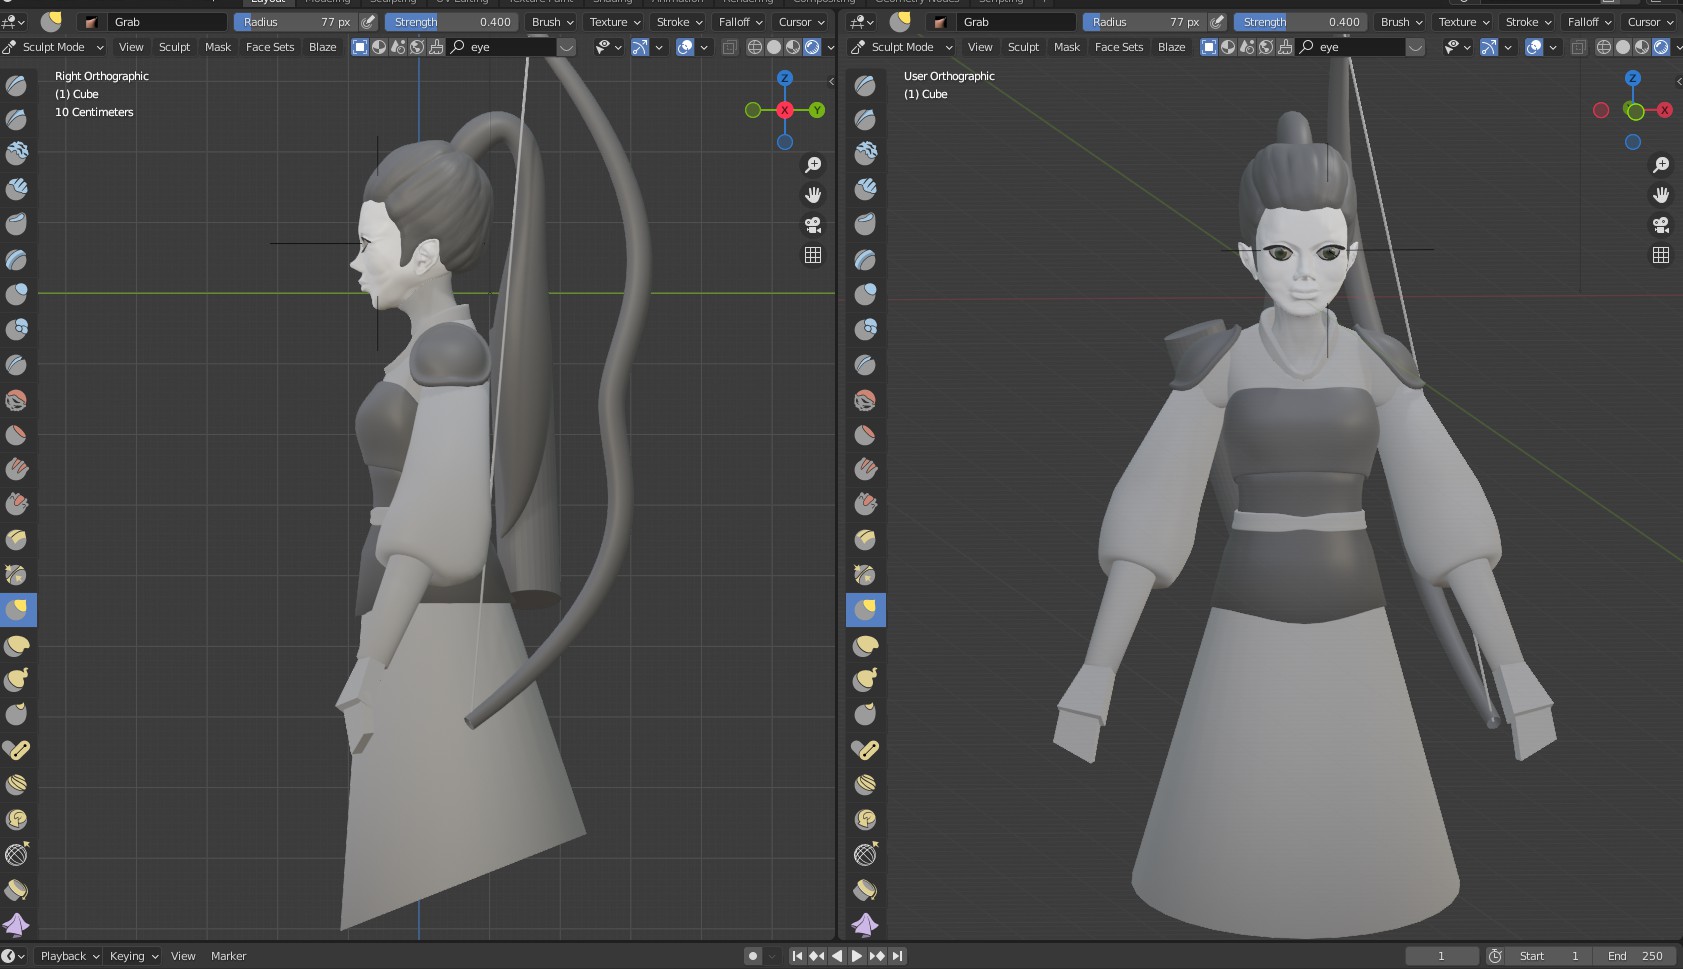
Task: Expand the Falloff dropdown in the User Orthographic viewport header
Action: (x=1589, y=22)
